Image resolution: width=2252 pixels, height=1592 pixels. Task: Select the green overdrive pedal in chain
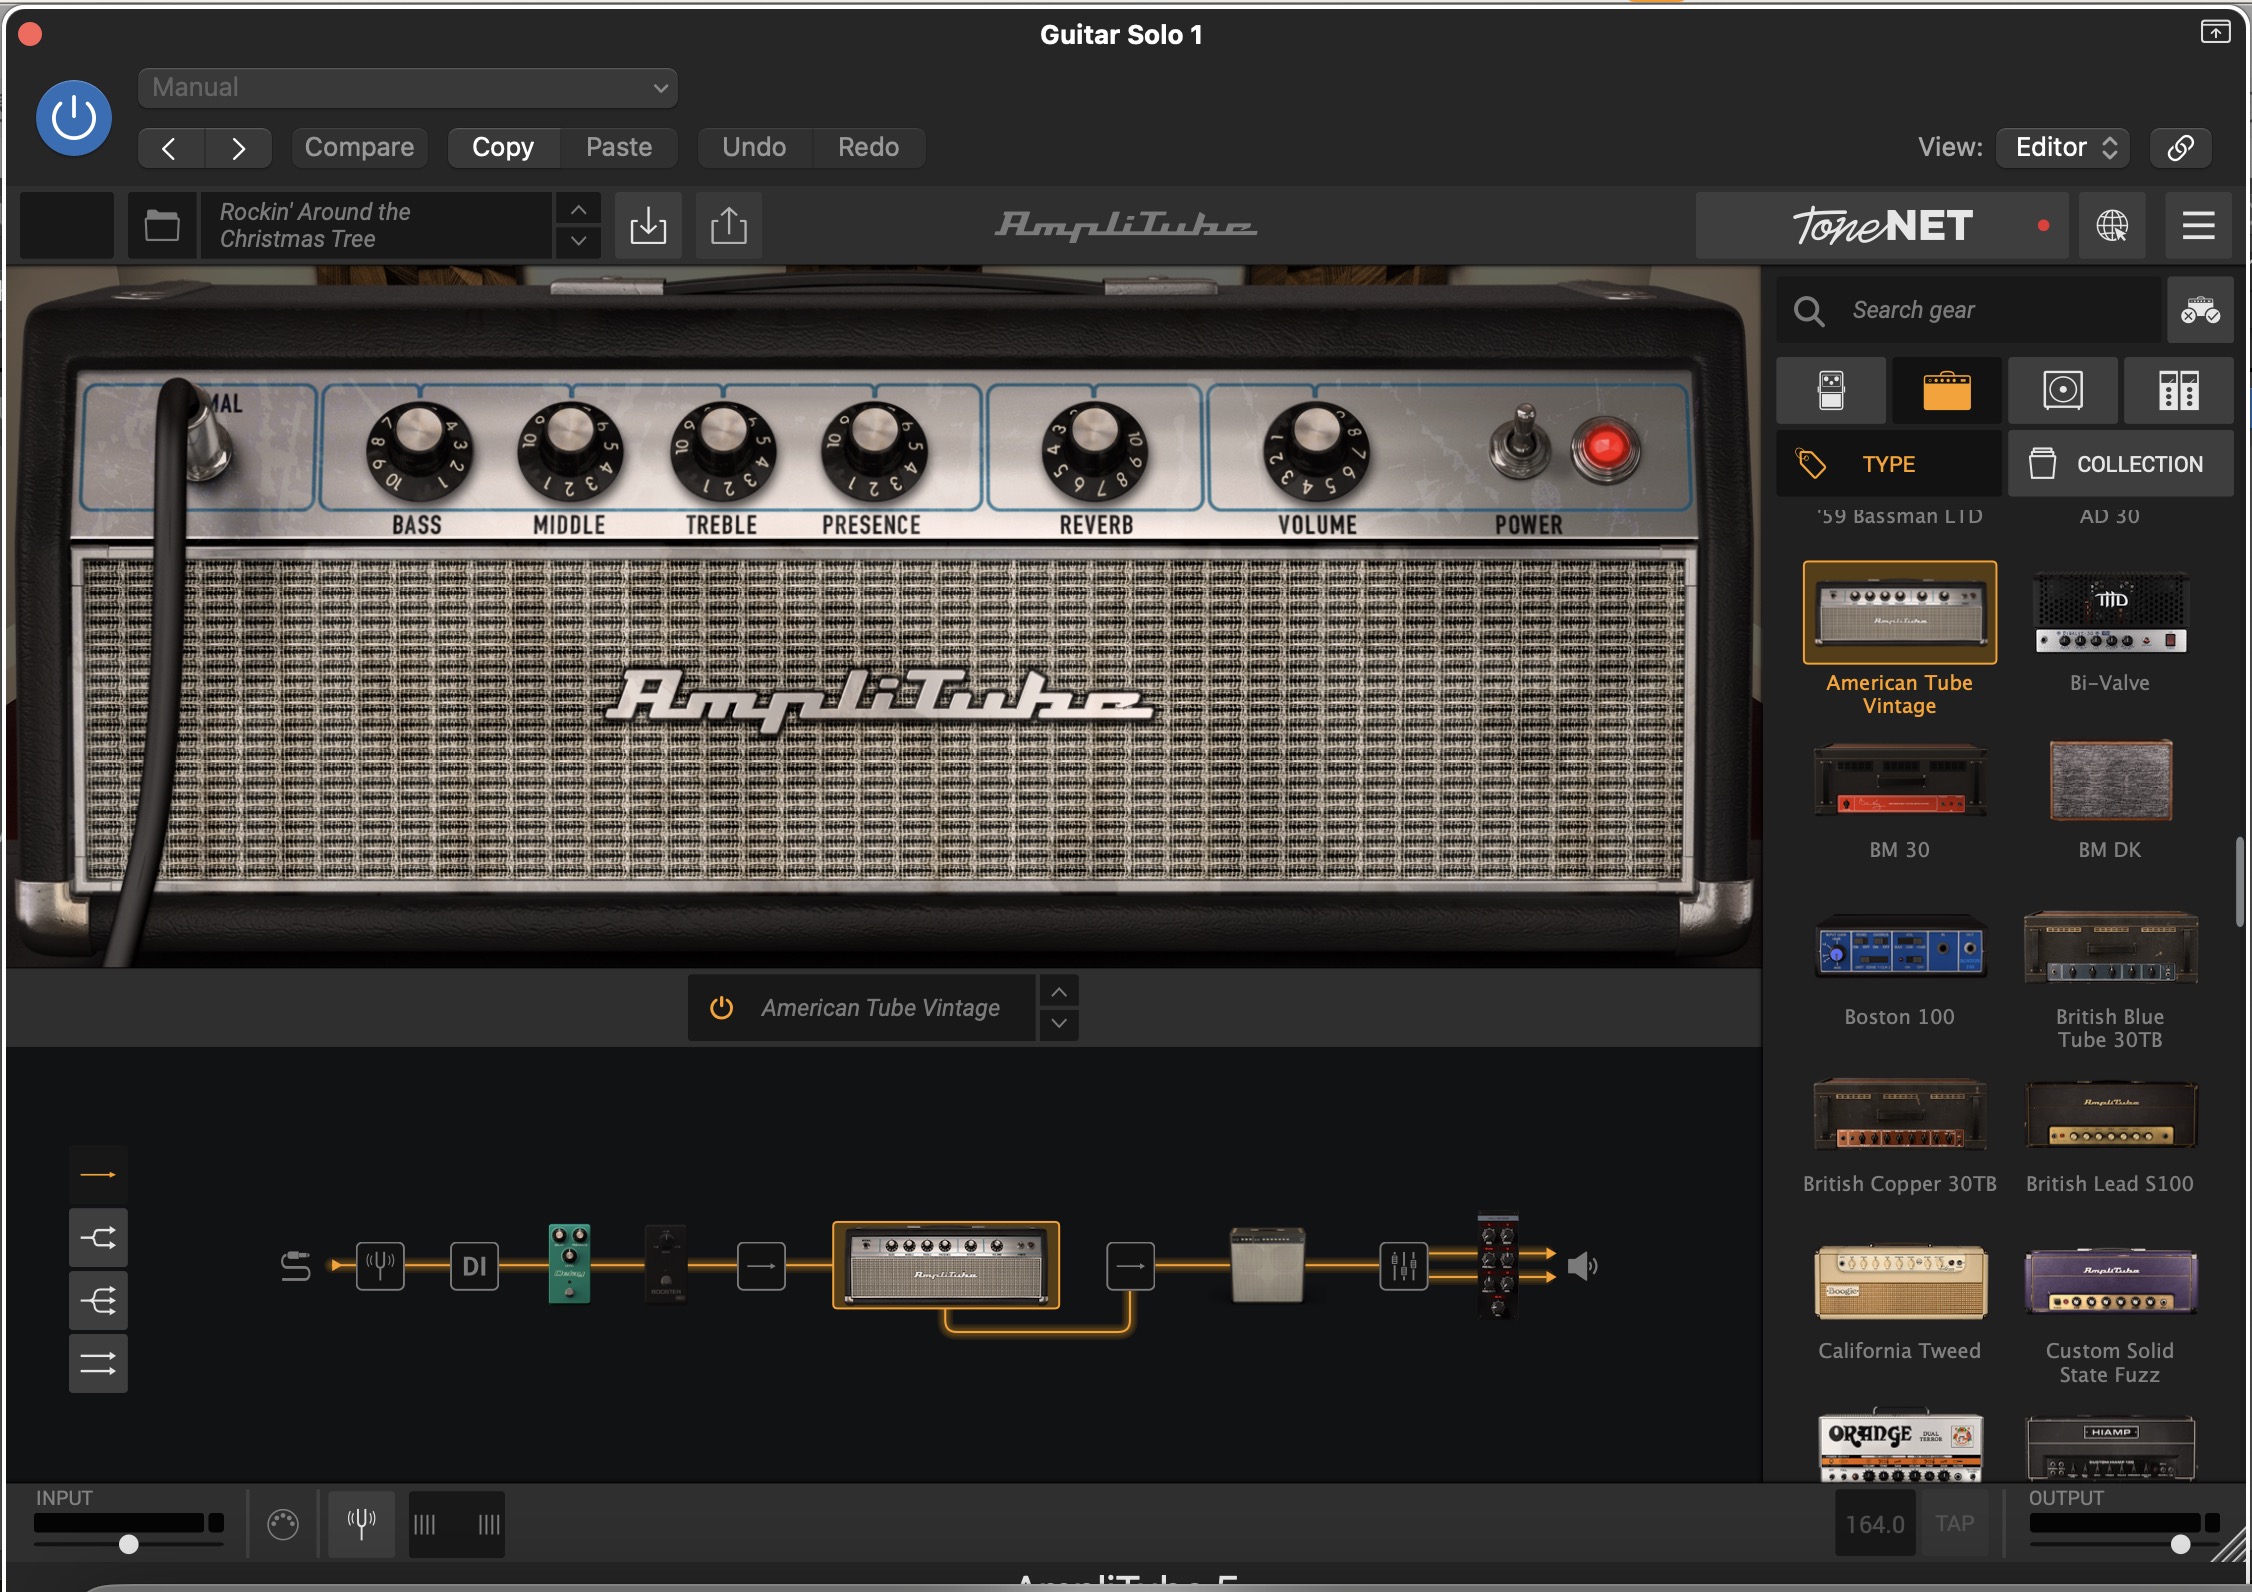click(569, 1263)
